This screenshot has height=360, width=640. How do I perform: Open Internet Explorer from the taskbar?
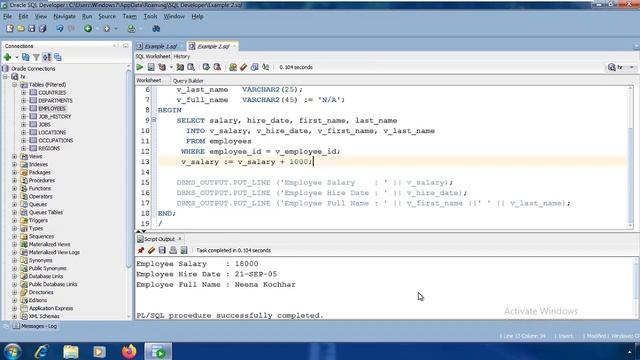click(42, 351)
